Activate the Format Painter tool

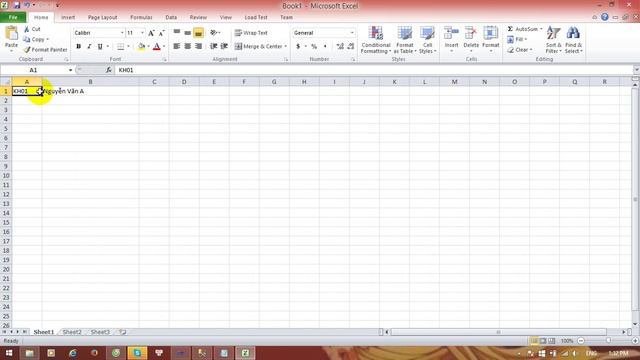45,49
